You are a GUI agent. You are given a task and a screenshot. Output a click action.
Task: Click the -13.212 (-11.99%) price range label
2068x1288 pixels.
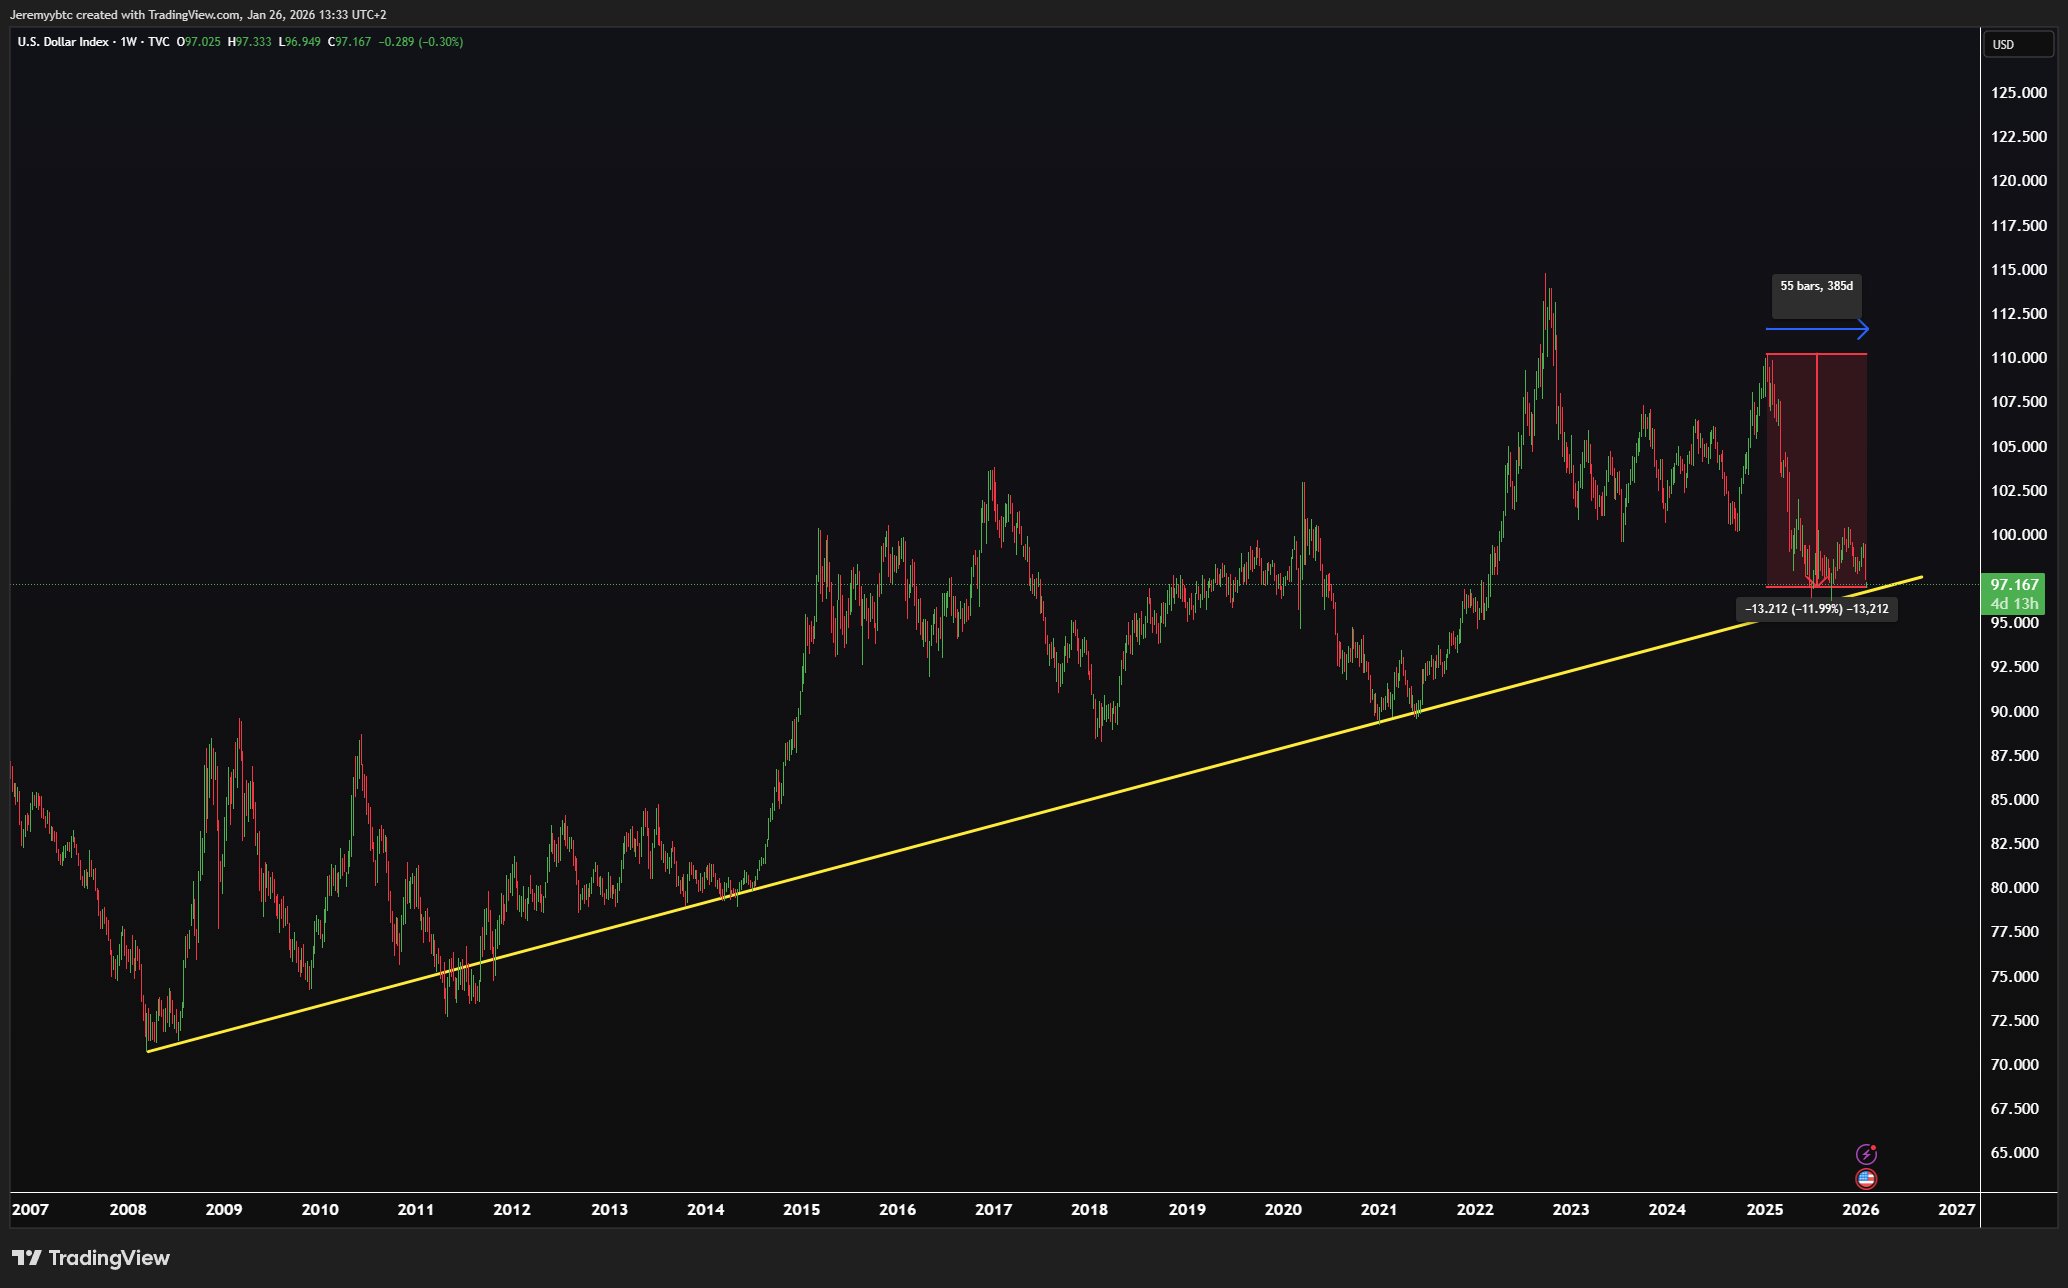1817,609
